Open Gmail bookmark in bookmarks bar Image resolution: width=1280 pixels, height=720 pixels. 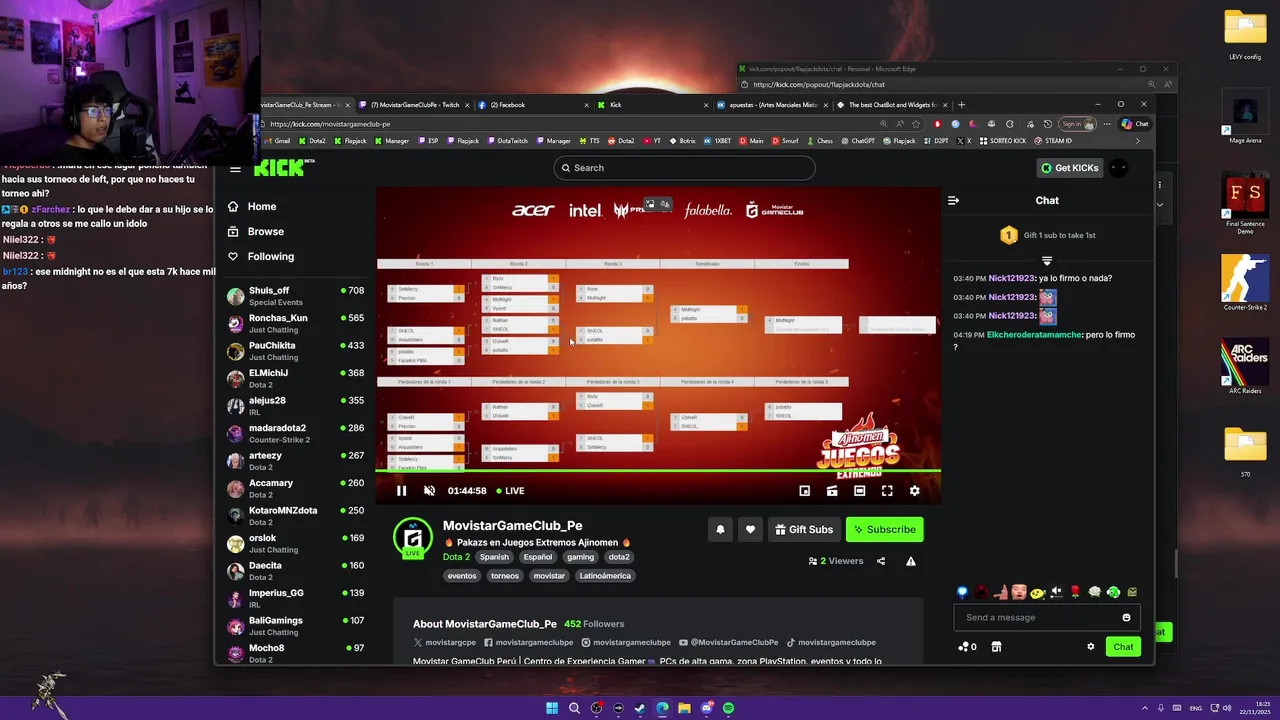click(277, 141)
